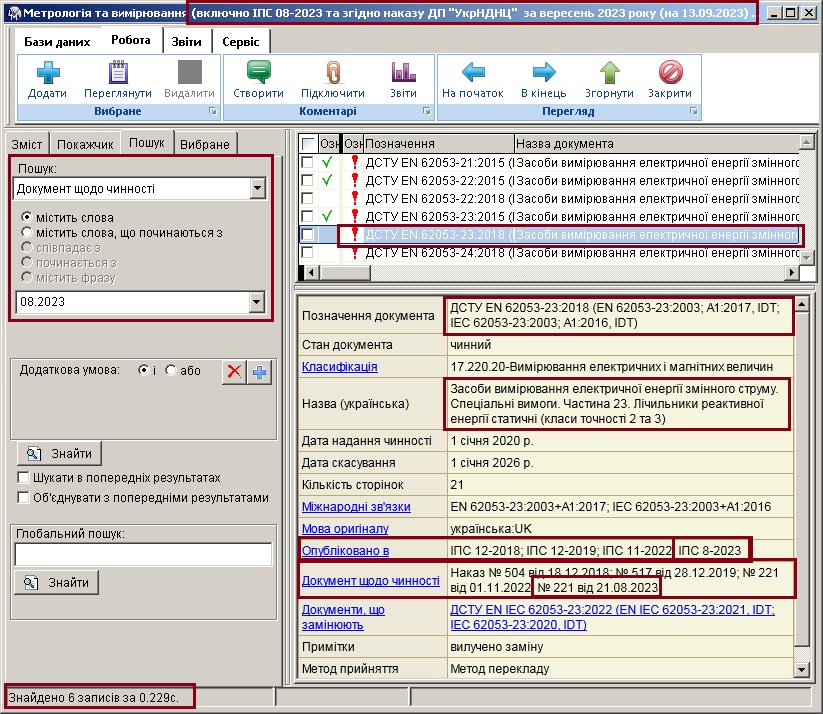Open the Вибране group dialog launcher
This screenshot has width=823, height=714.
pos(213,111)
